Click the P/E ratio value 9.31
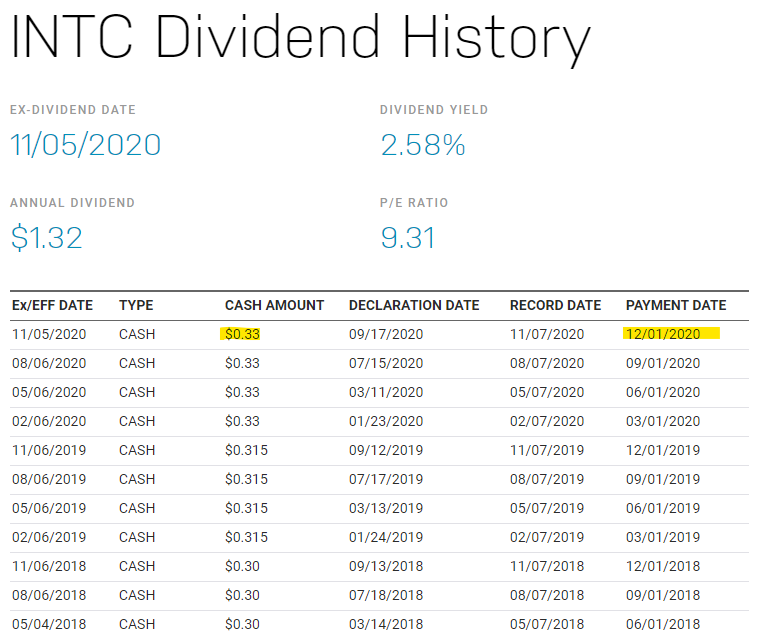The image size is (773, 638). [408, 238]
